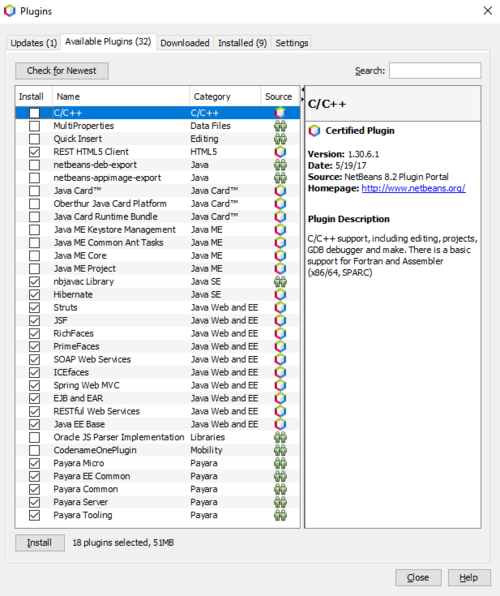Open the Downloaded tab

[185, 43]
